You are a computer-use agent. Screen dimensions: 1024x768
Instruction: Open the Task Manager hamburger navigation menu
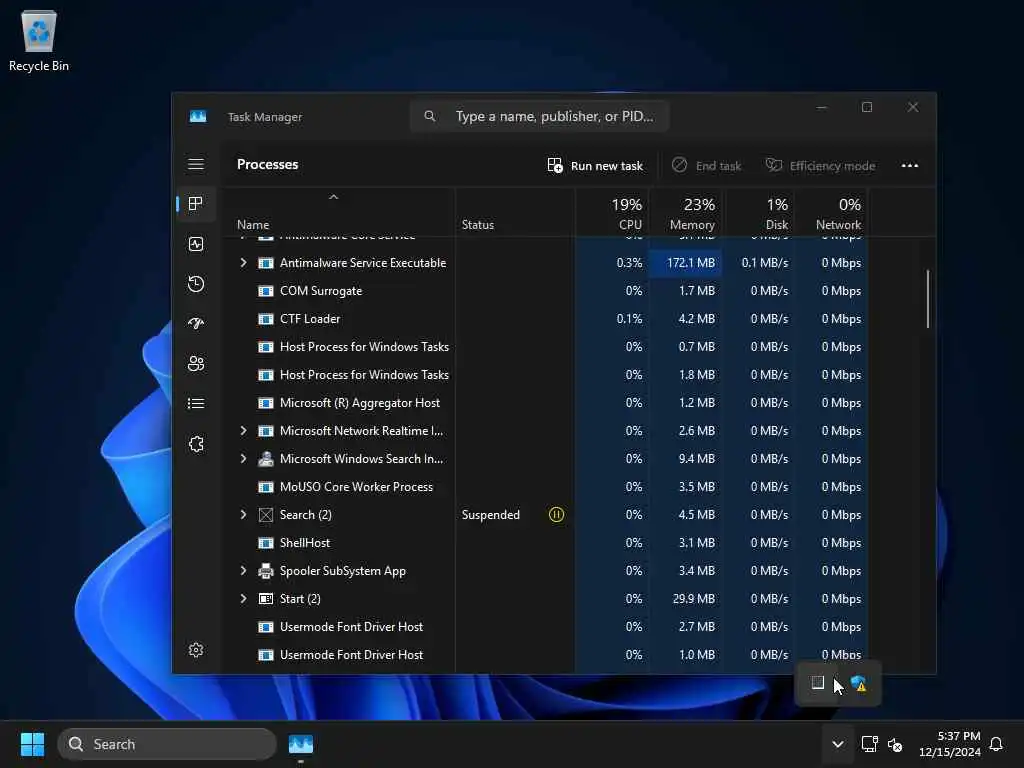click(x=196, y=164)
